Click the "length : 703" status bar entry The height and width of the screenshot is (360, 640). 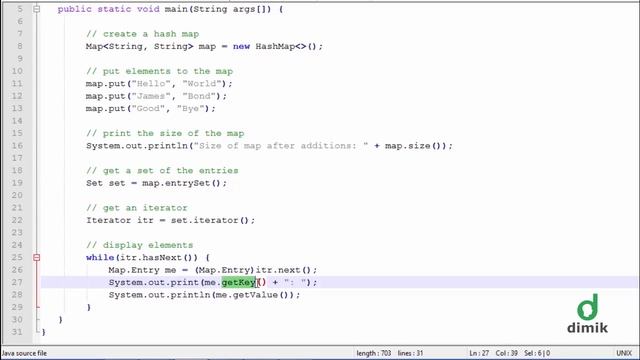373,353
